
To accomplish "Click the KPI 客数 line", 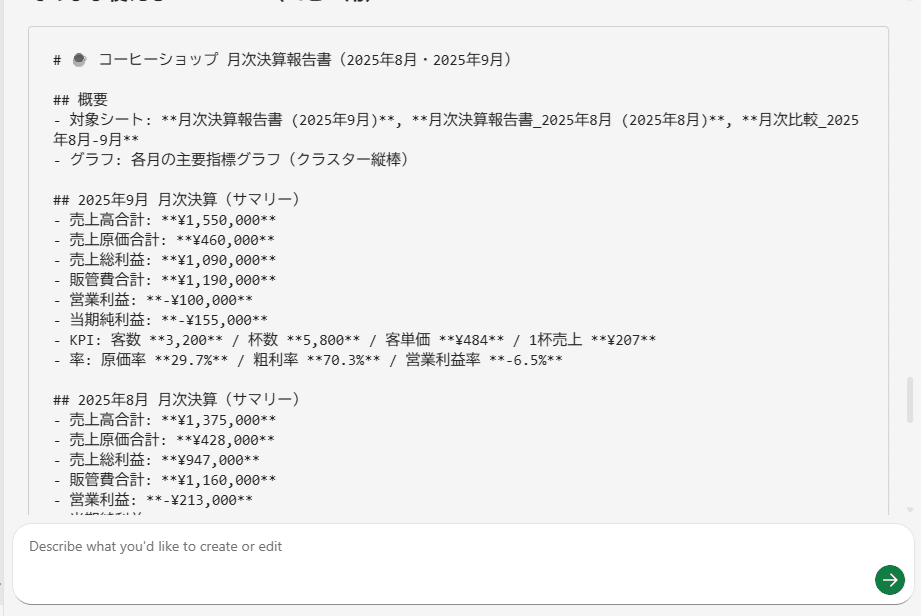I will 355,340.
